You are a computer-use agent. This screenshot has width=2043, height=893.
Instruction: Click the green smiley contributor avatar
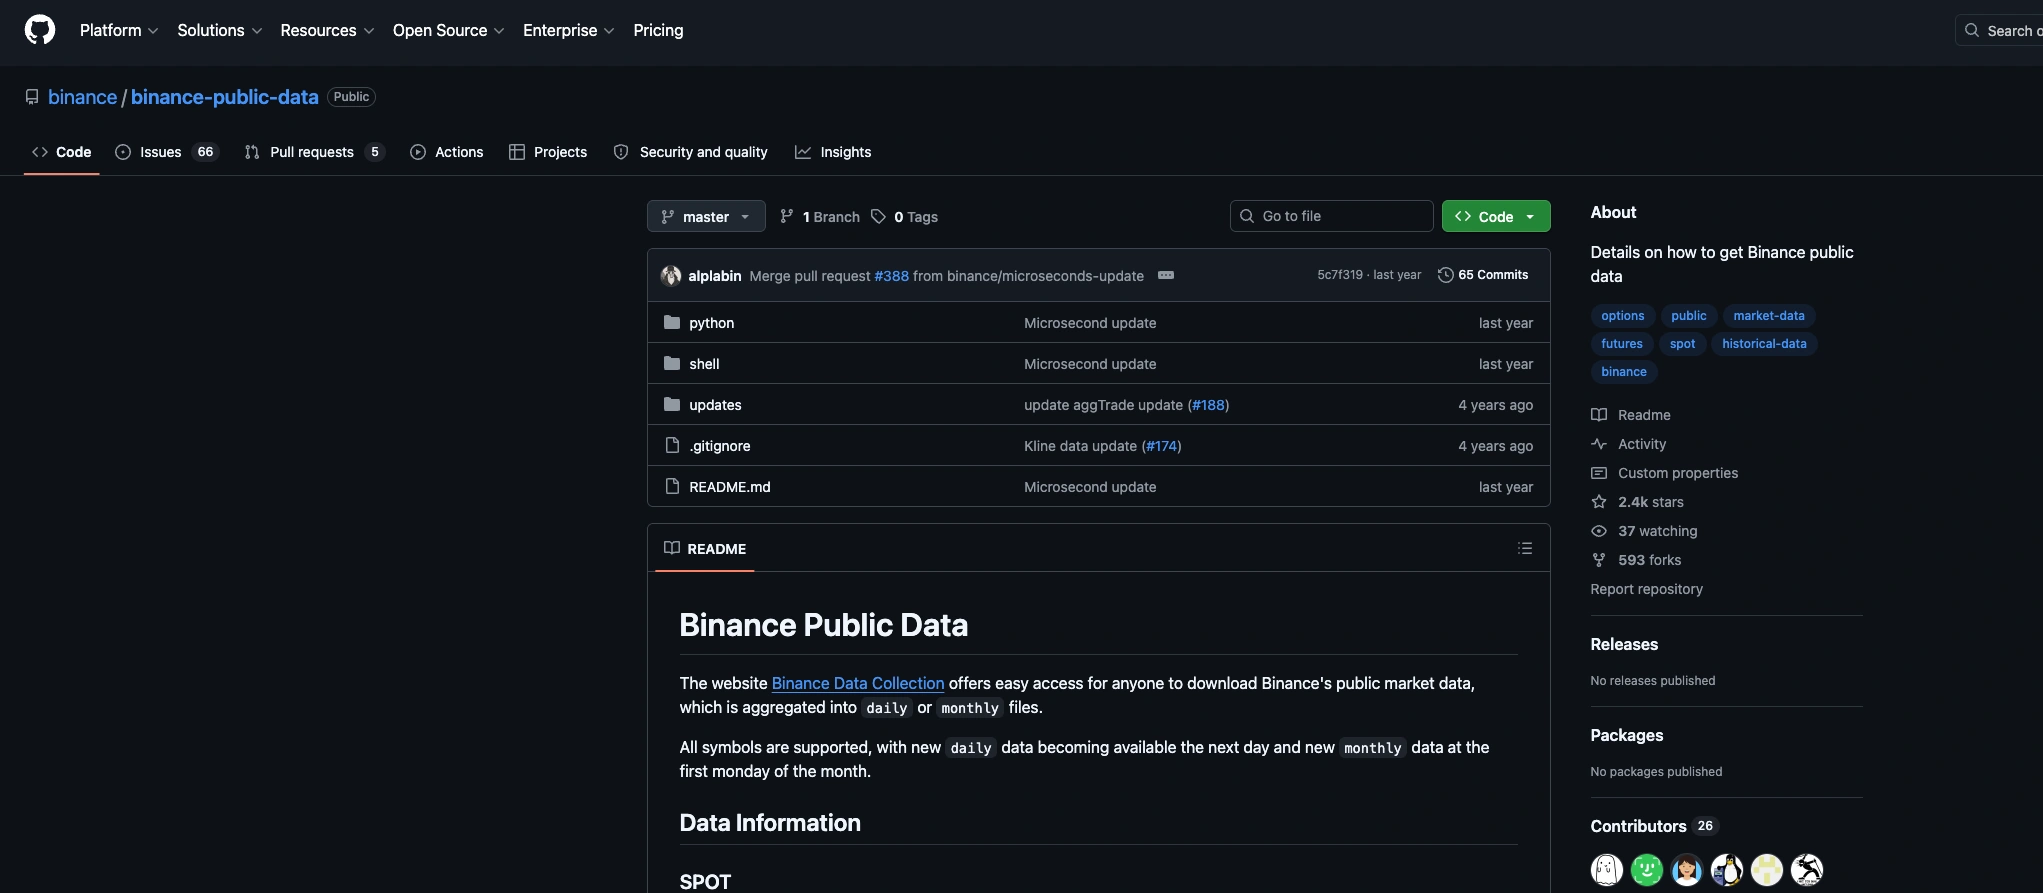click(1647, 870)
